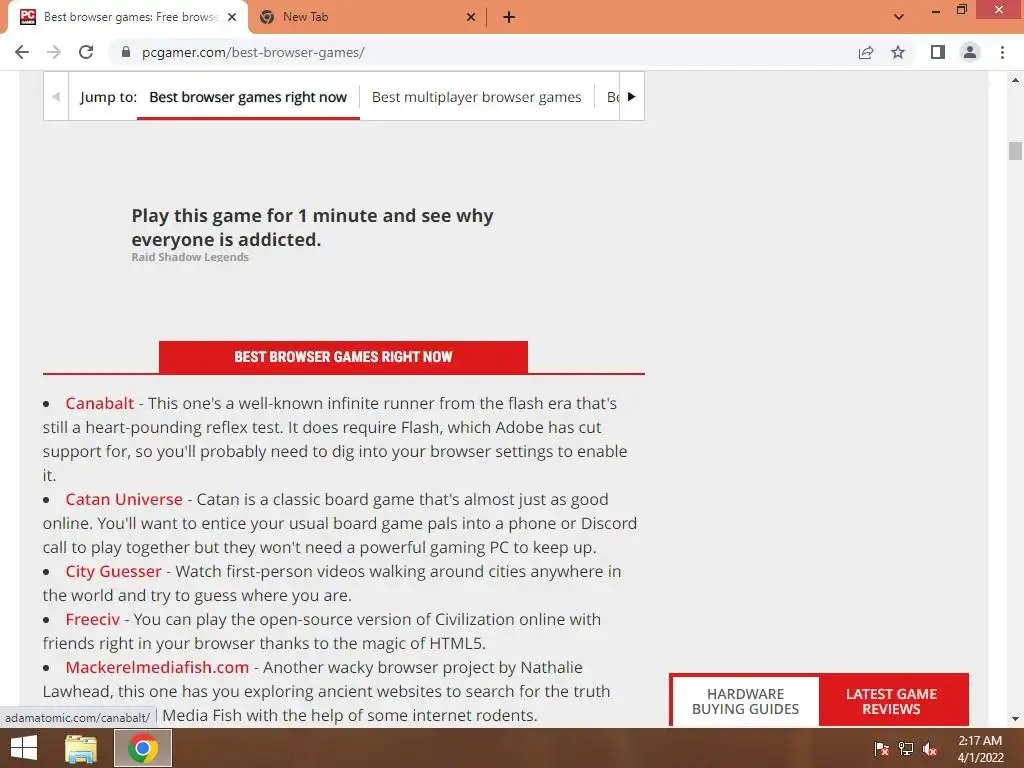
Task: Open the Chrome profile menu
Action: click(x=970, y=52)
